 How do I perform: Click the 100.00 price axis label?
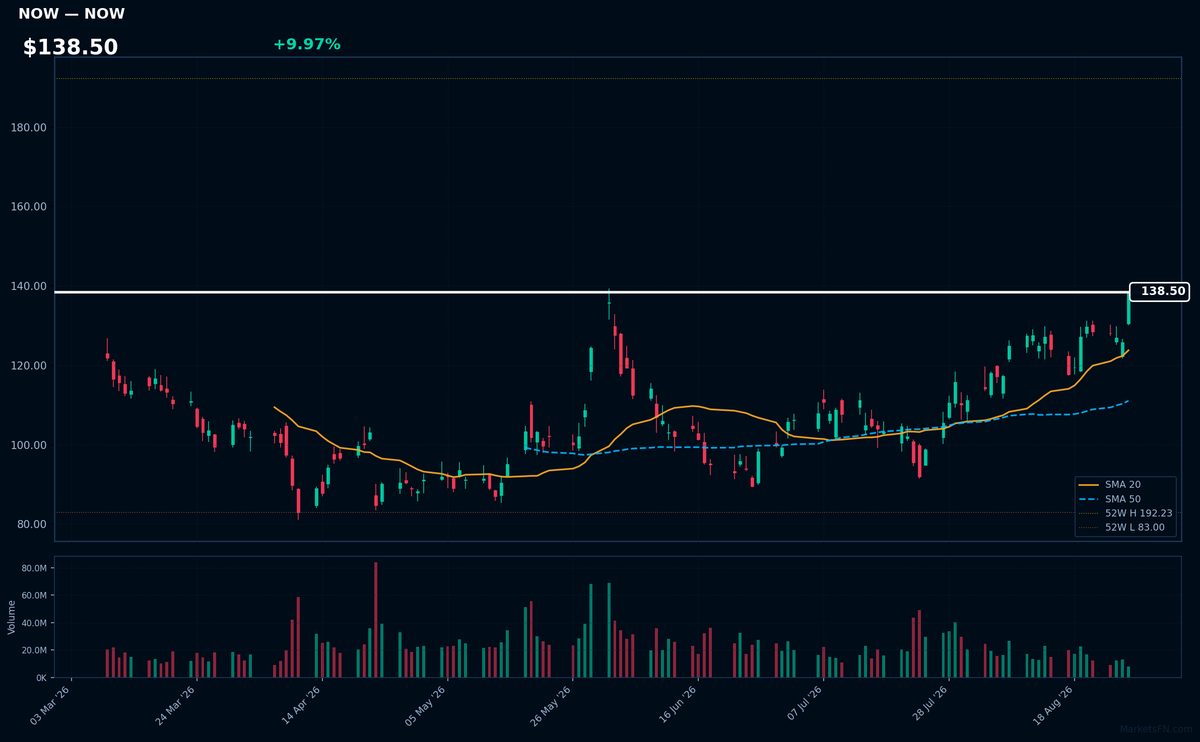pos(29,445)
